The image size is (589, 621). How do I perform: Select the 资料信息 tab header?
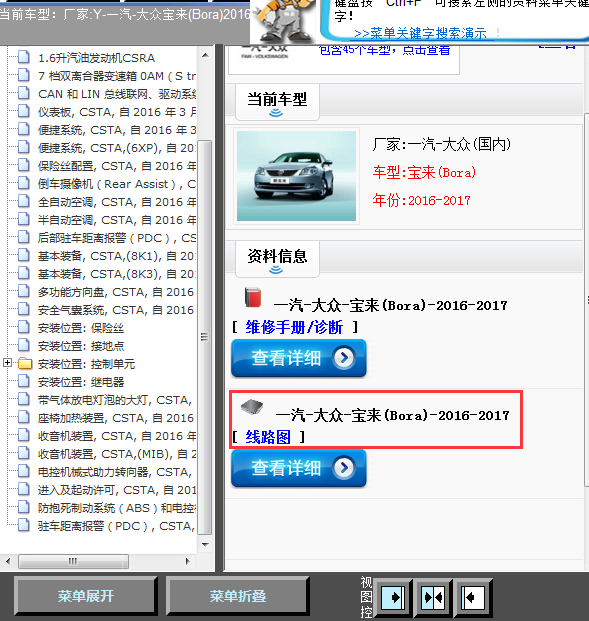(x=277, y=259)
